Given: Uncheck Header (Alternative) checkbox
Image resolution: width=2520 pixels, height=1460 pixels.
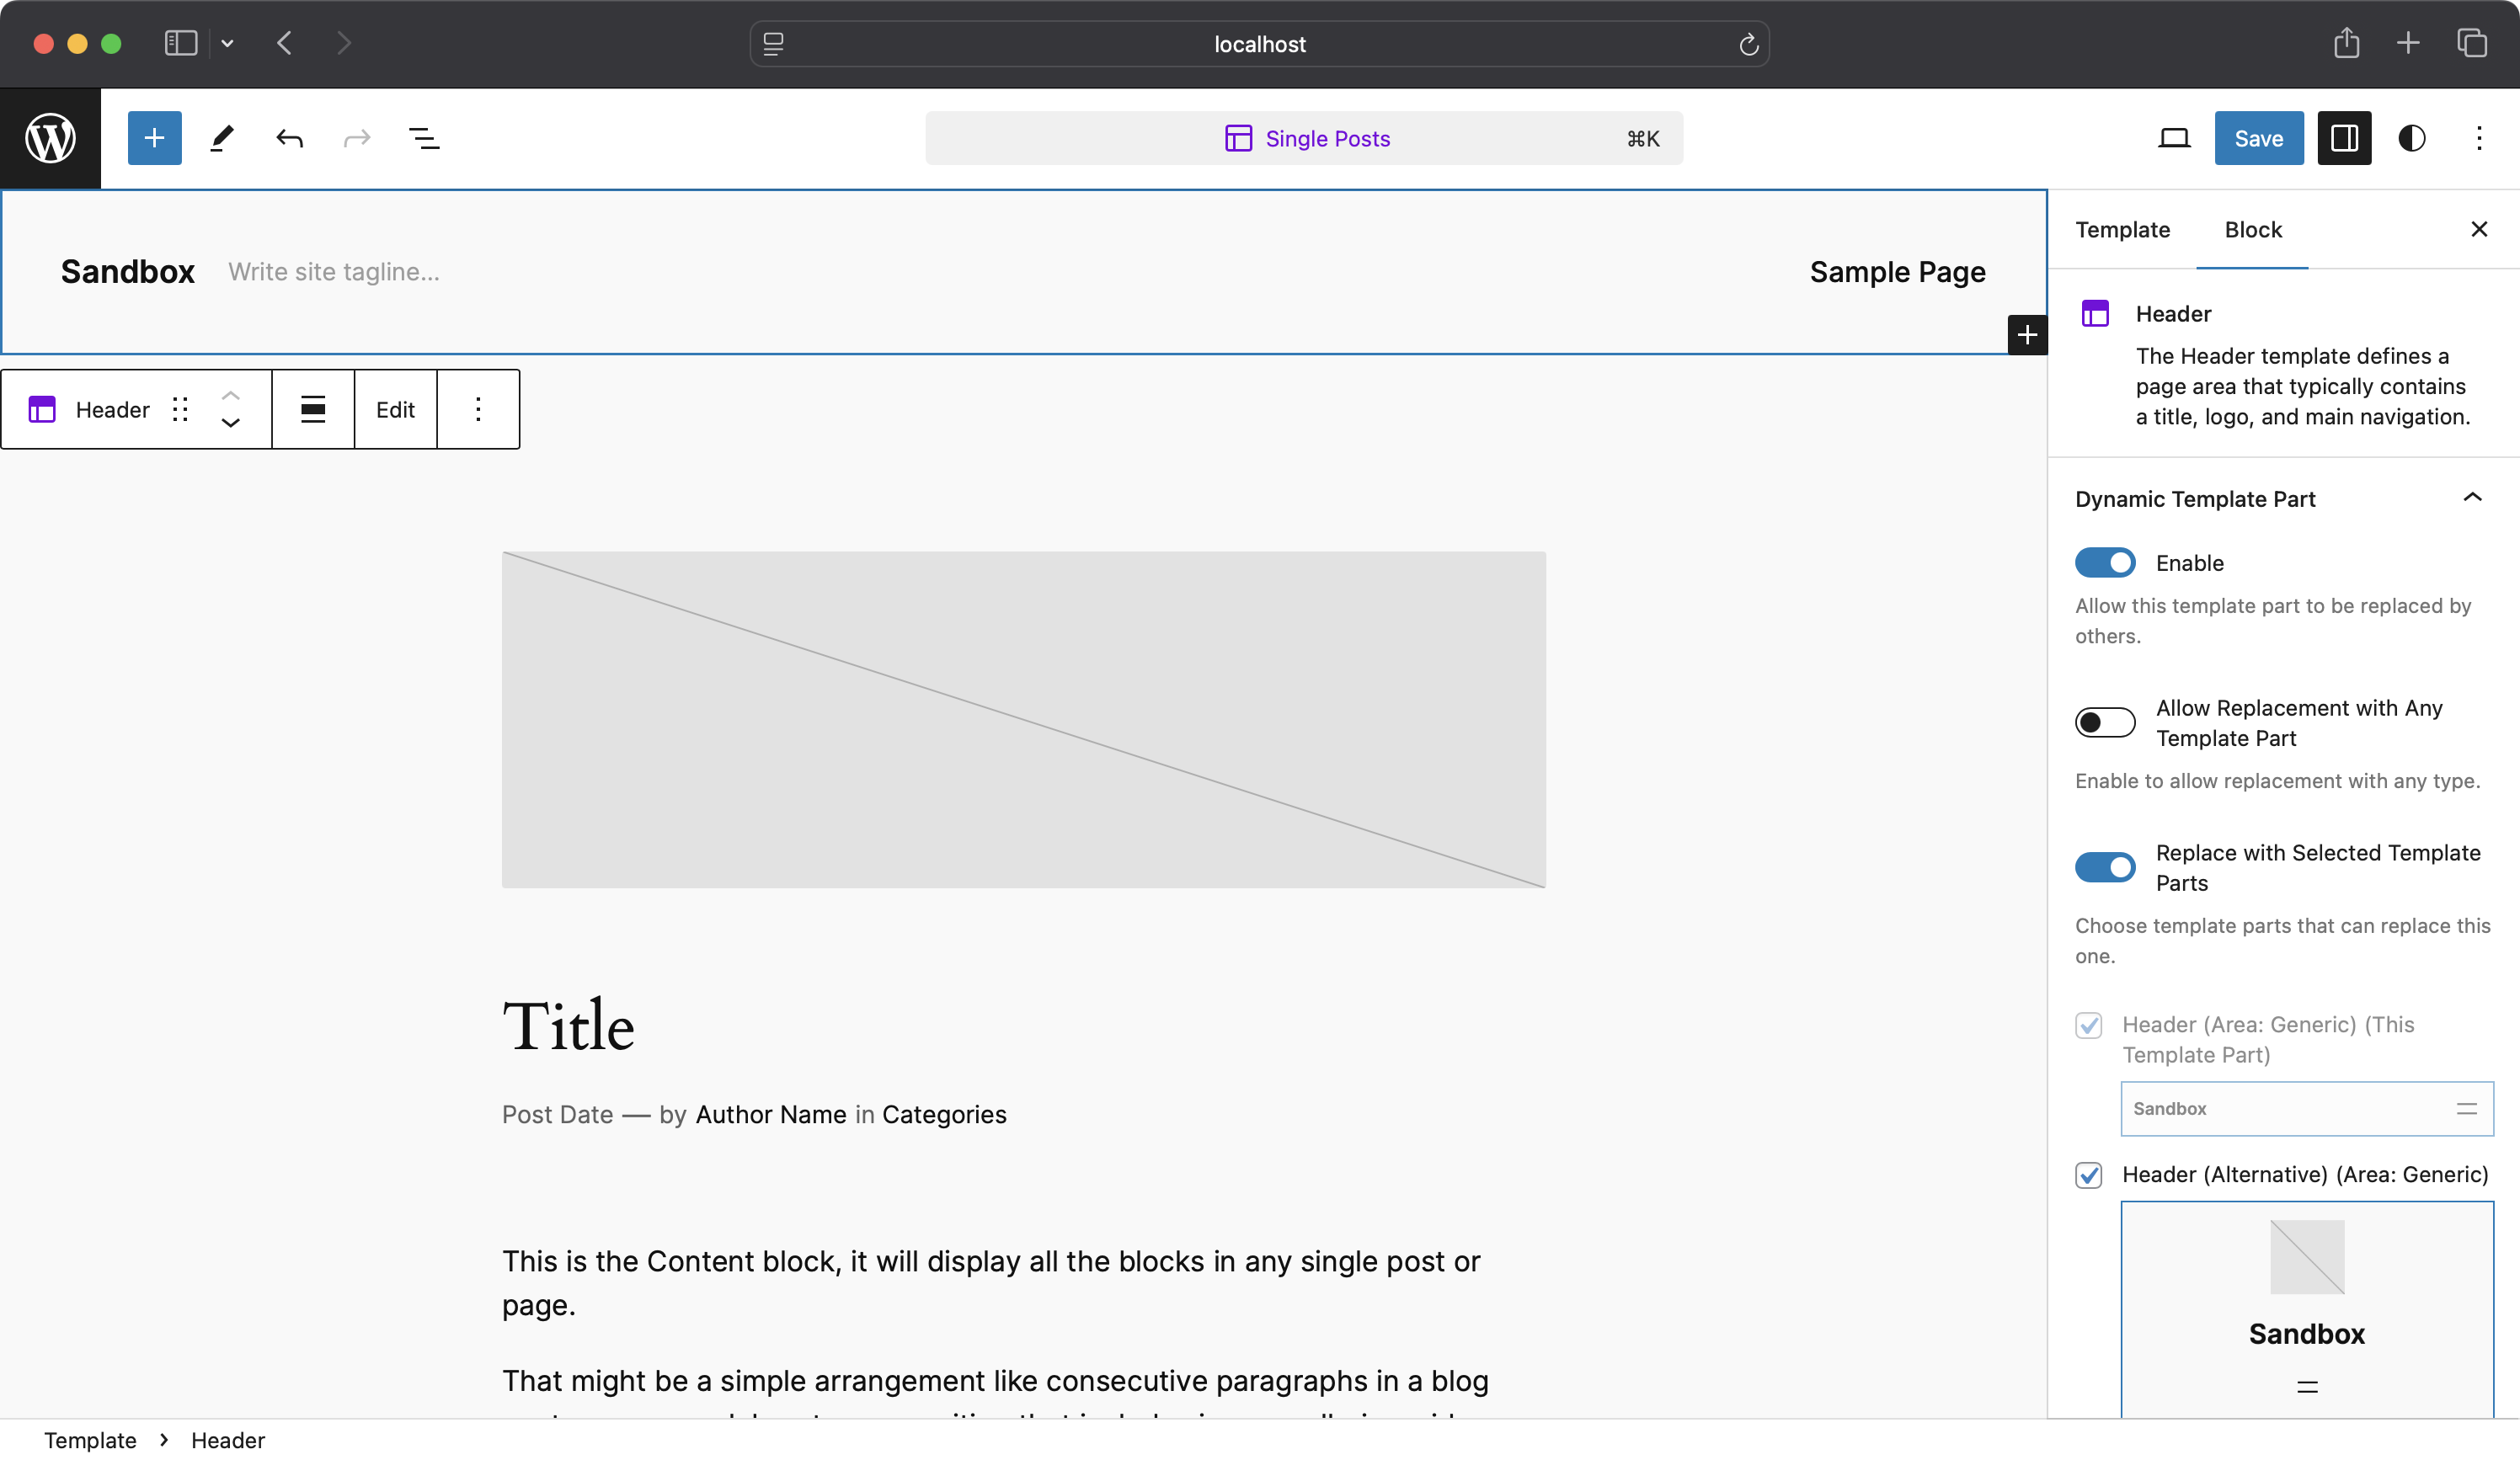Looking at the screenshot, I should coord(2088,1175).
